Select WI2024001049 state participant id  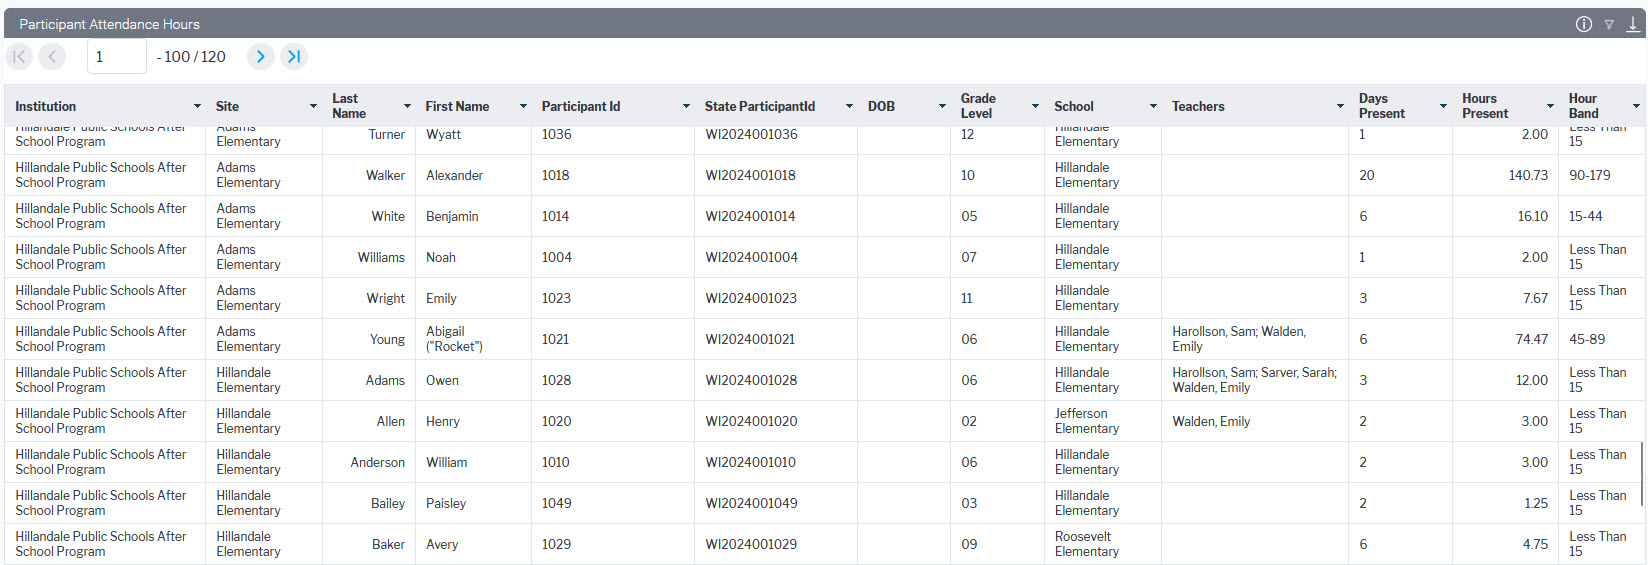pyautogui.click(x=776, y=503)
